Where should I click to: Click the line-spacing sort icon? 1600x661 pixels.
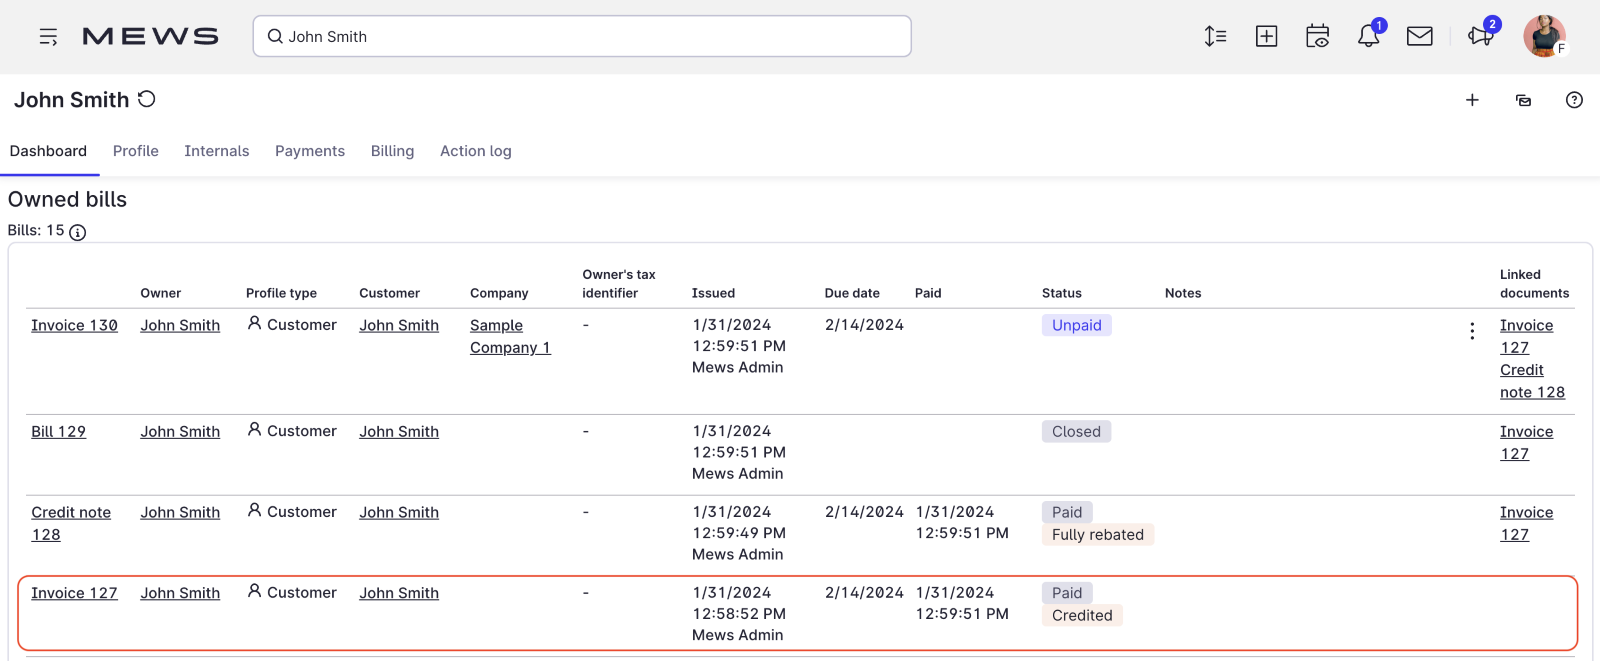pos(1215,37)
